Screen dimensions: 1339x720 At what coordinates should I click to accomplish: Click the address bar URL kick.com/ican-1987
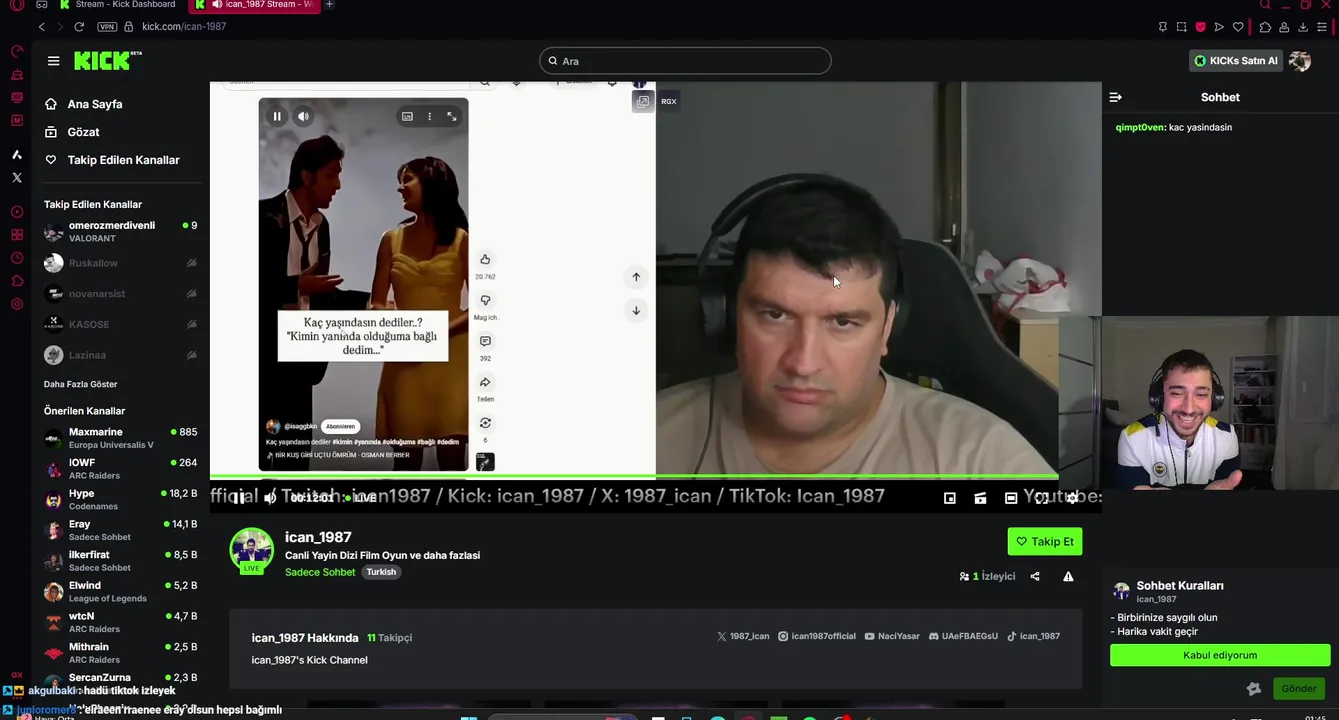[x=184, y=27]
